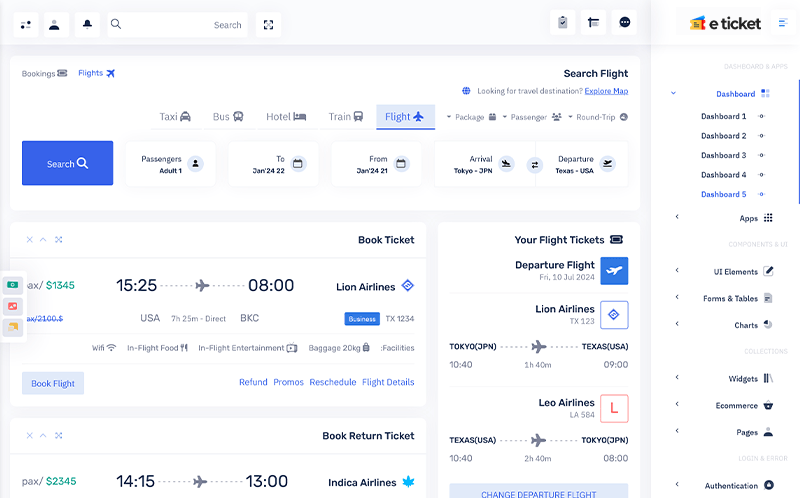
Task: Open the Flight Details link
Action: click(x=388, y=382)
